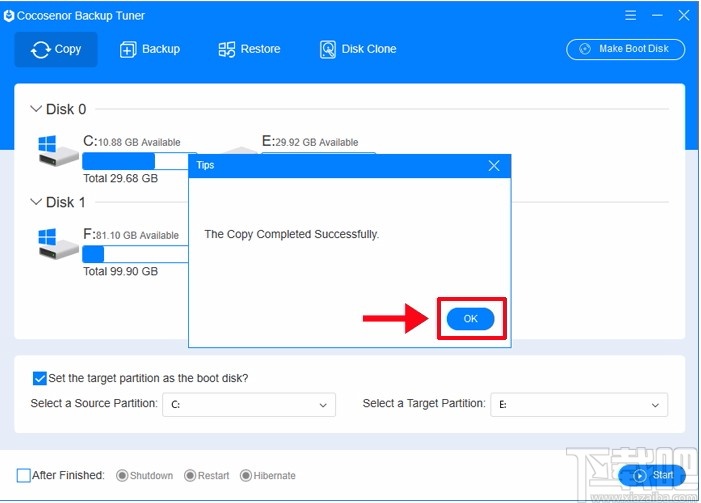Click the Total 99.90 GB text
This screenshot has height=503, width=701.
pyautogui.click(x=121, y=271)
